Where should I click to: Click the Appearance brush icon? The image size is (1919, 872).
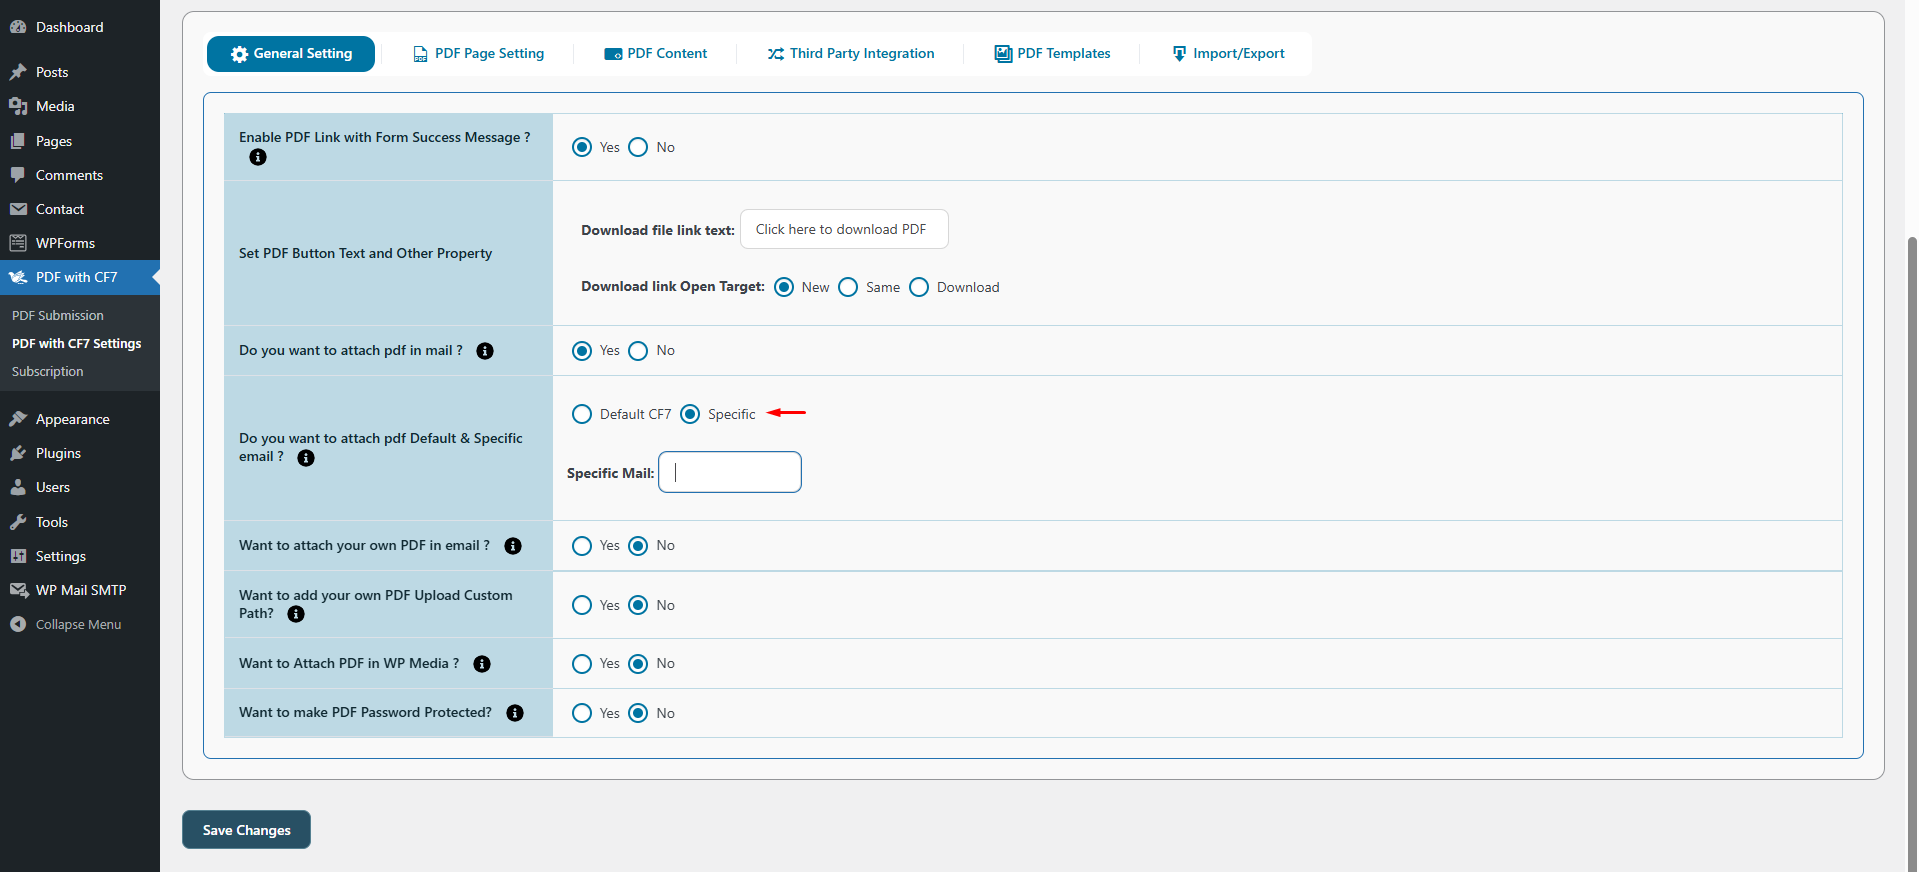(18, 419)
